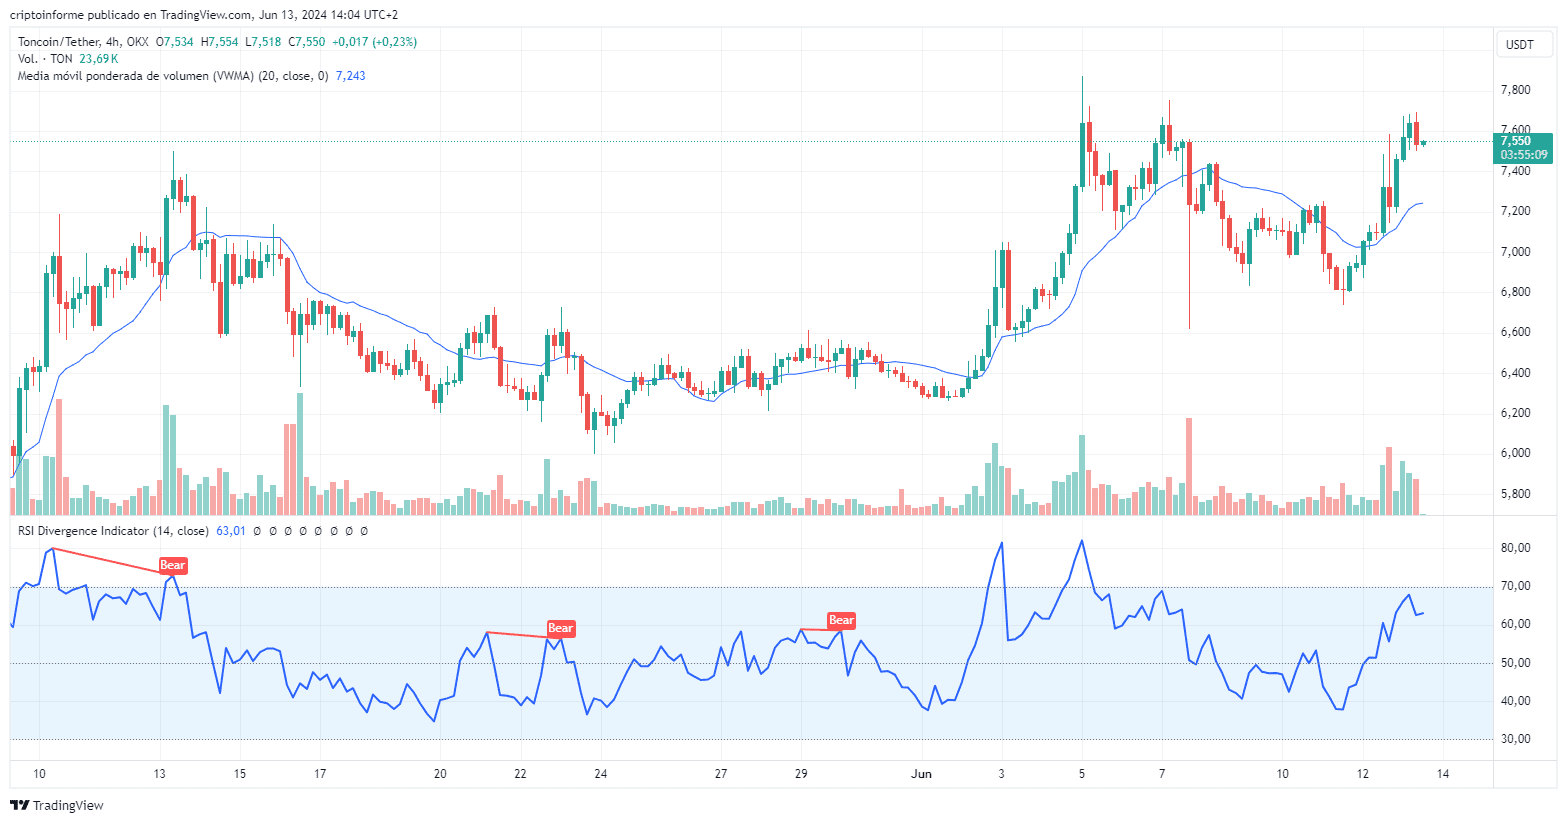Image resolution: width=1567 pixels, height=823 pixels.
Task: Click the close value C7,550
Action: tap(307, 42)
